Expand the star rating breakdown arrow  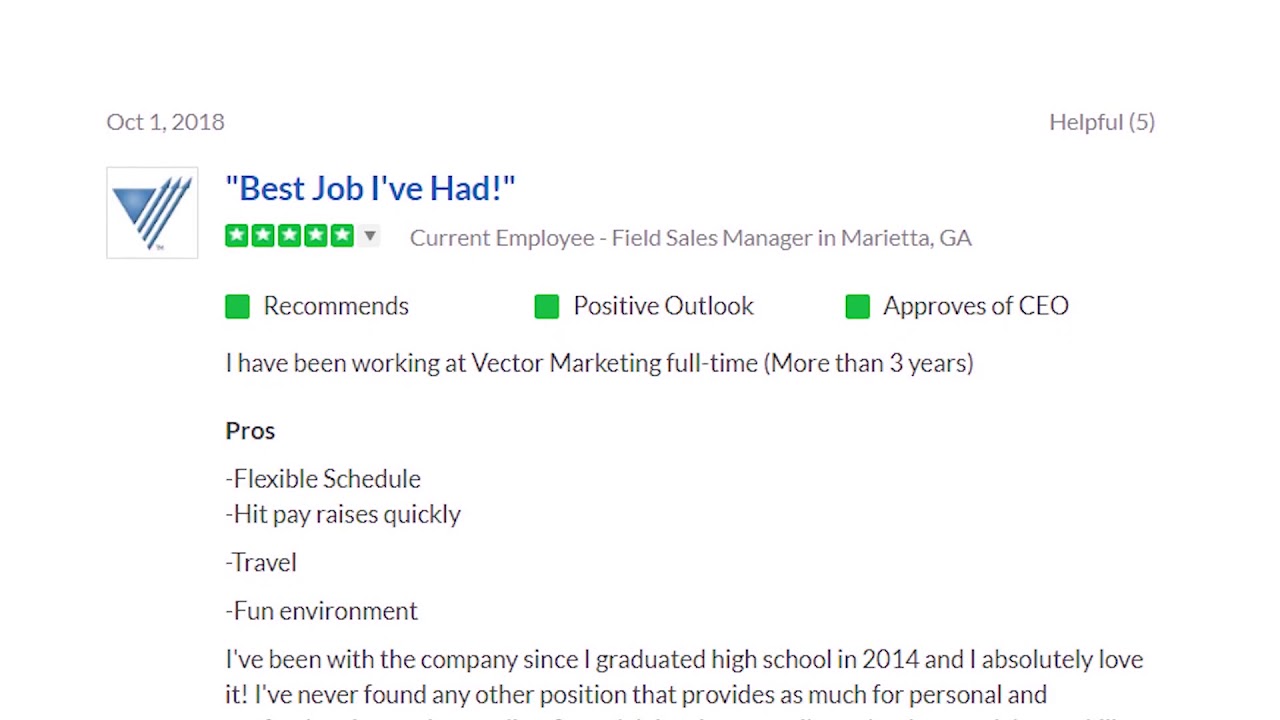pyautogui.click(x=370, y=236)
